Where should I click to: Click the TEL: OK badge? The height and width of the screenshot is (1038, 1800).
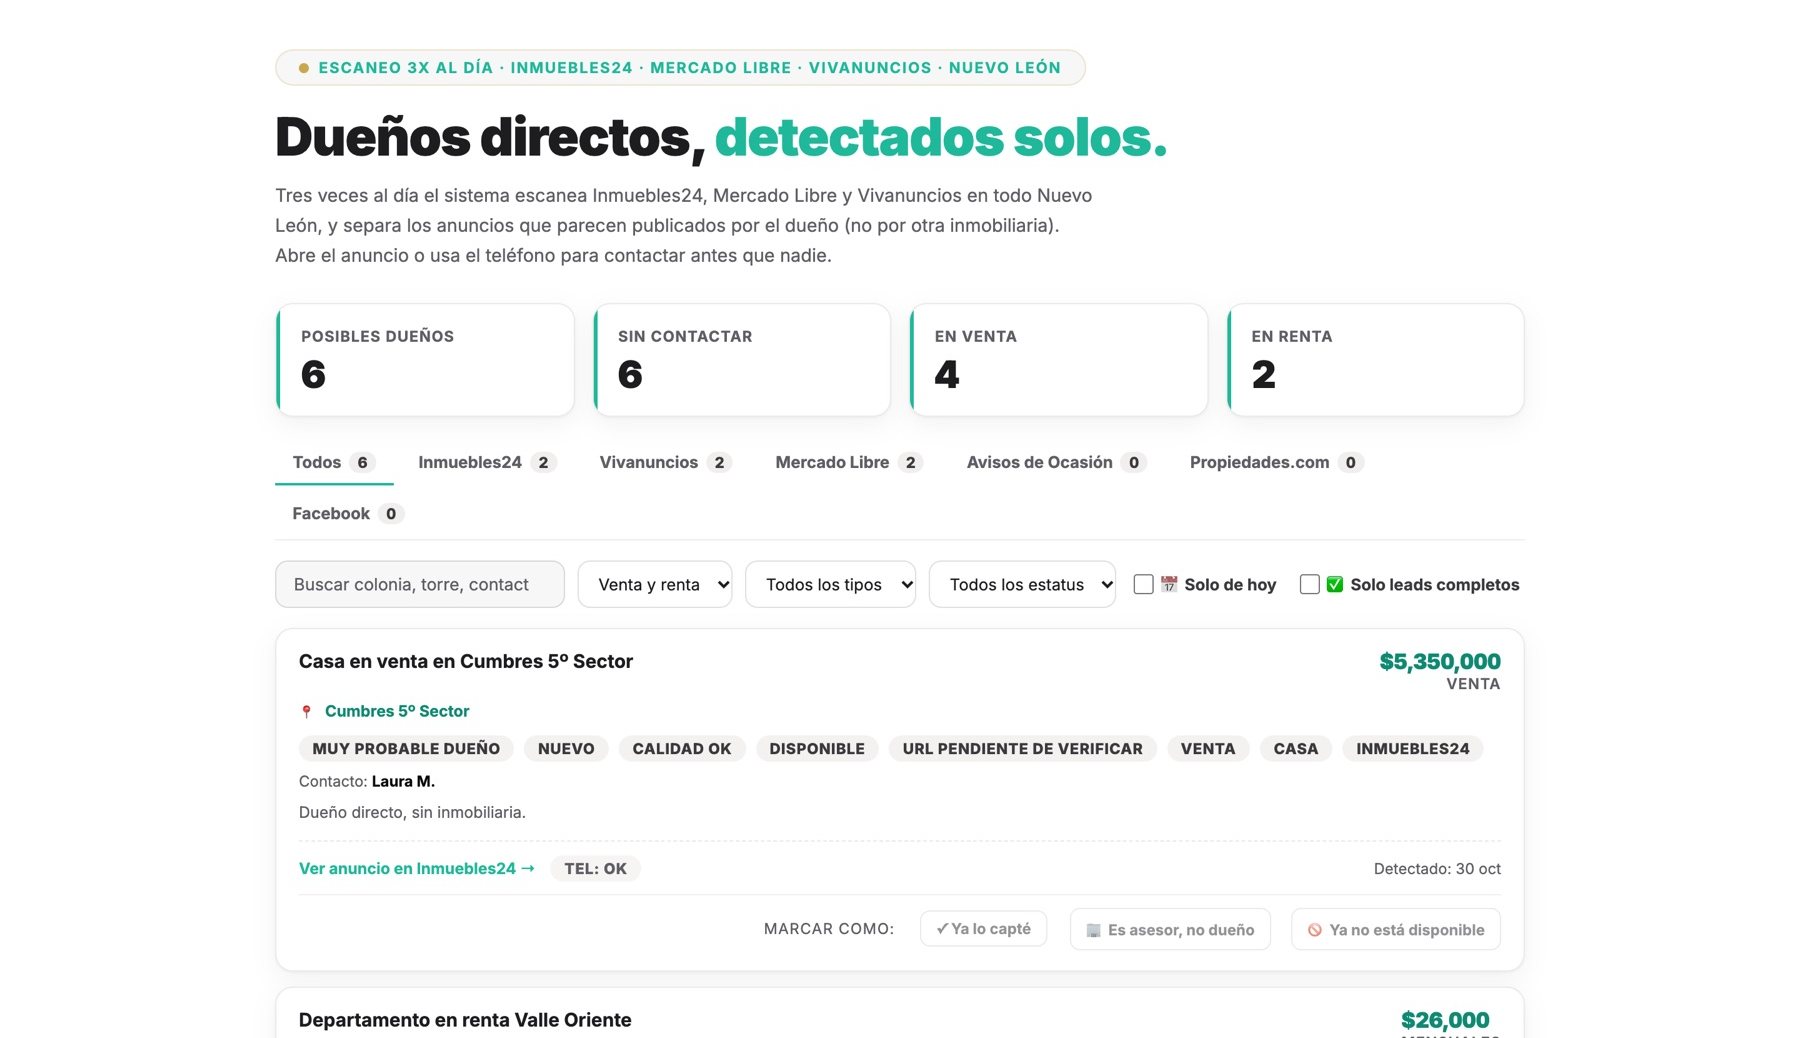pyautogui.click(x=595, y=869)
